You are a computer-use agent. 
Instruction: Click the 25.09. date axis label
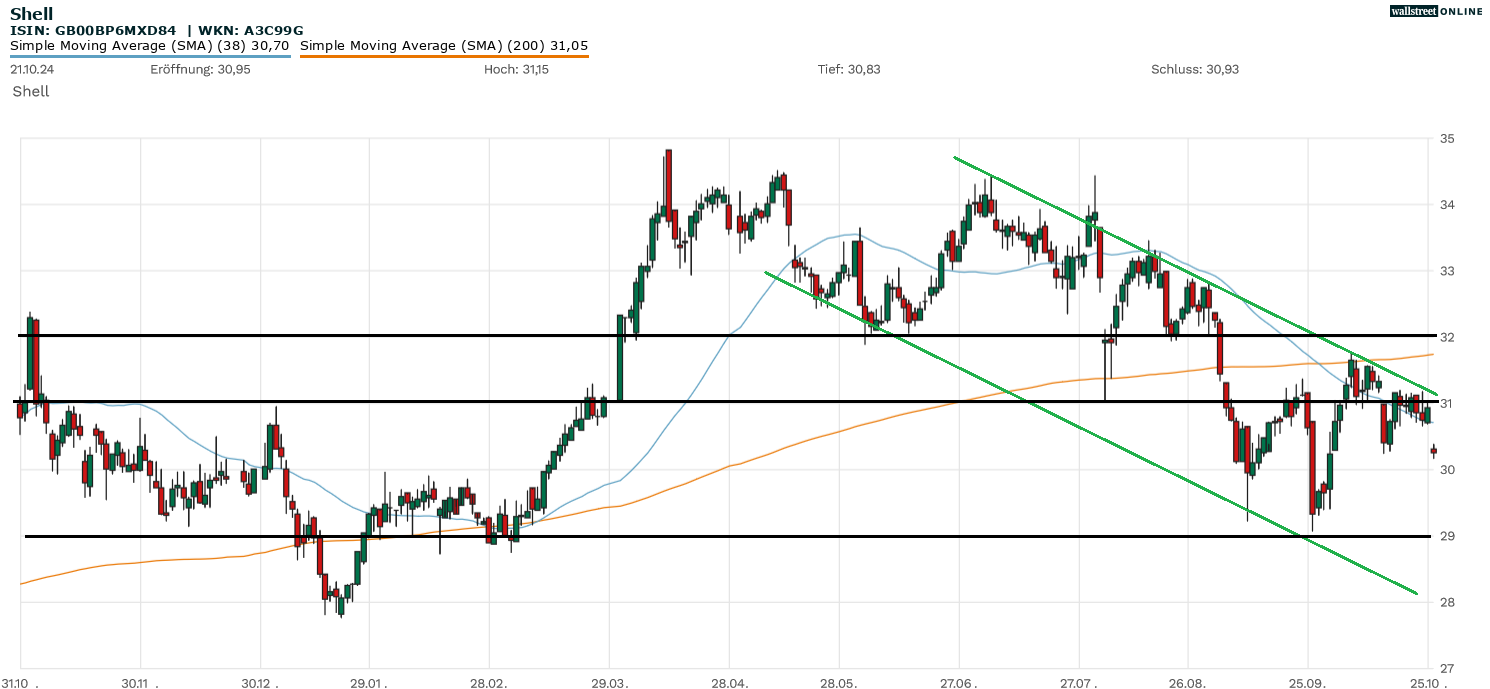tap(1307, 681)
